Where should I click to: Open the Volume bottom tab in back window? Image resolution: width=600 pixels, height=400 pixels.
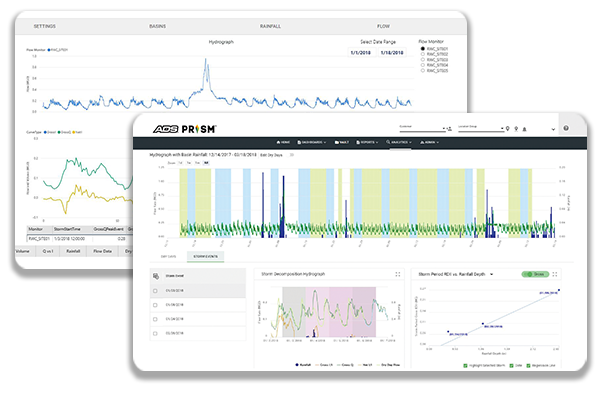tap(23, 251)
